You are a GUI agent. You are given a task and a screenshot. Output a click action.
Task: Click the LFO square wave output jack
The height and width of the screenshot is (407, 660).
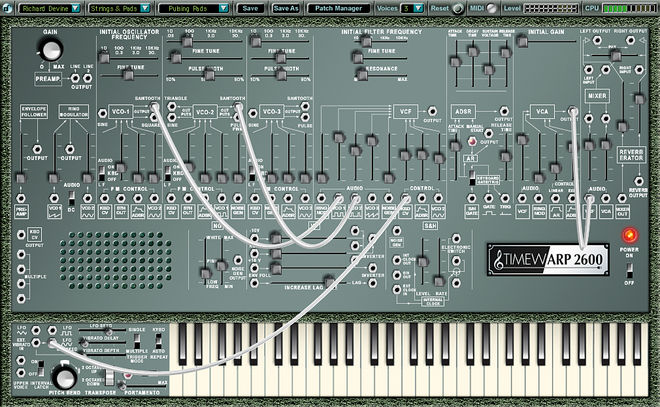click(52, 330)
